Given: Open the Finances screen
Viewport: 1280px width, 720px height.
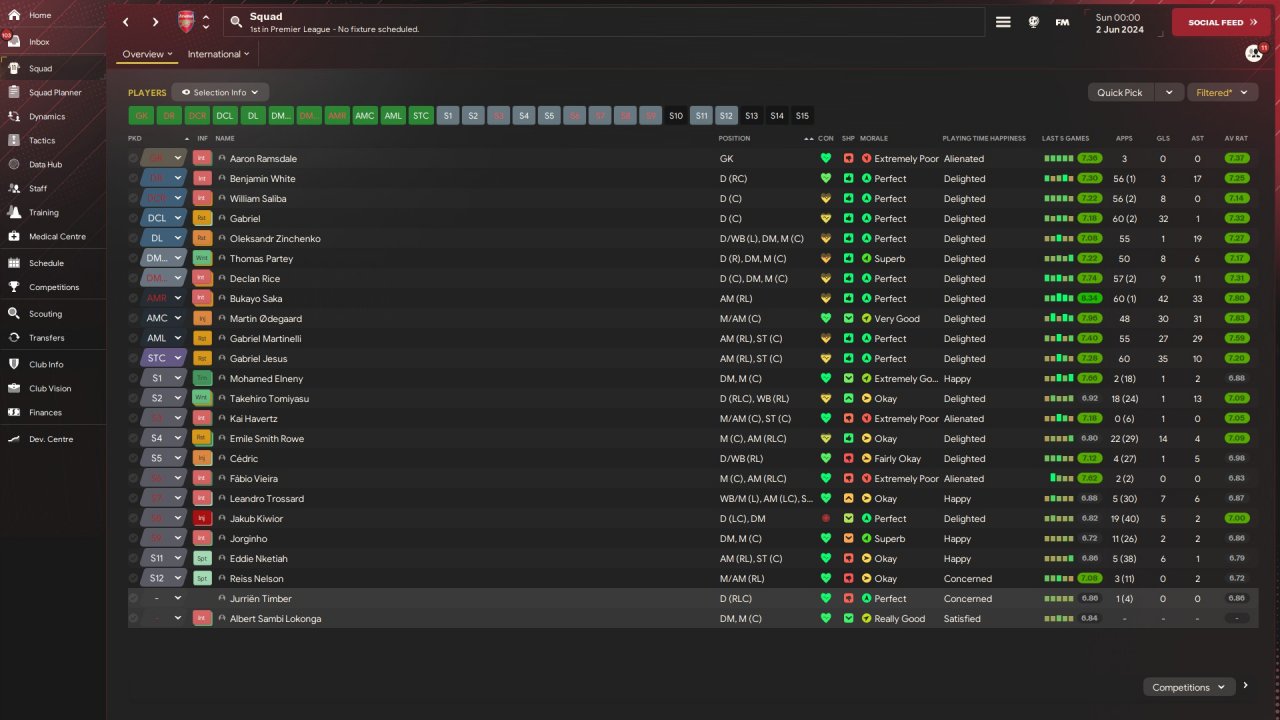Looking at the screenshot, I should [x=45, y=412].
